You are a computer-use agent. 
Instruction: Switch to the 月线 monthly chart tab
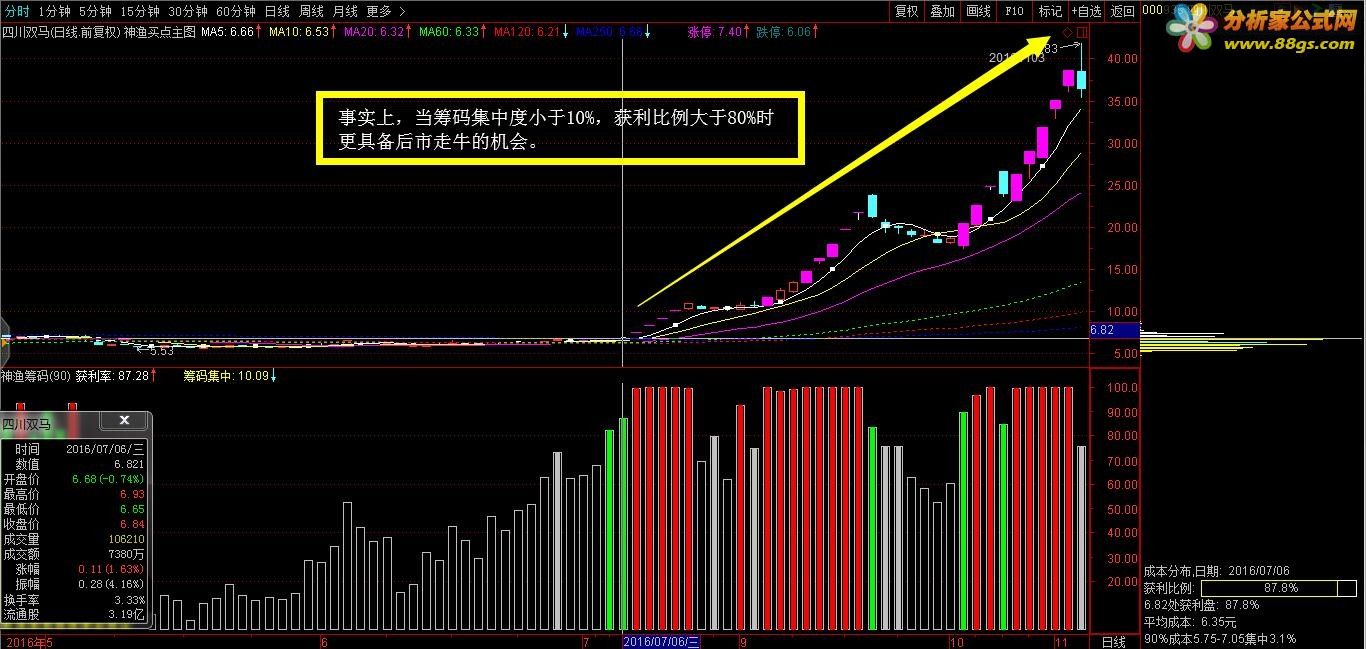point(345,11)
